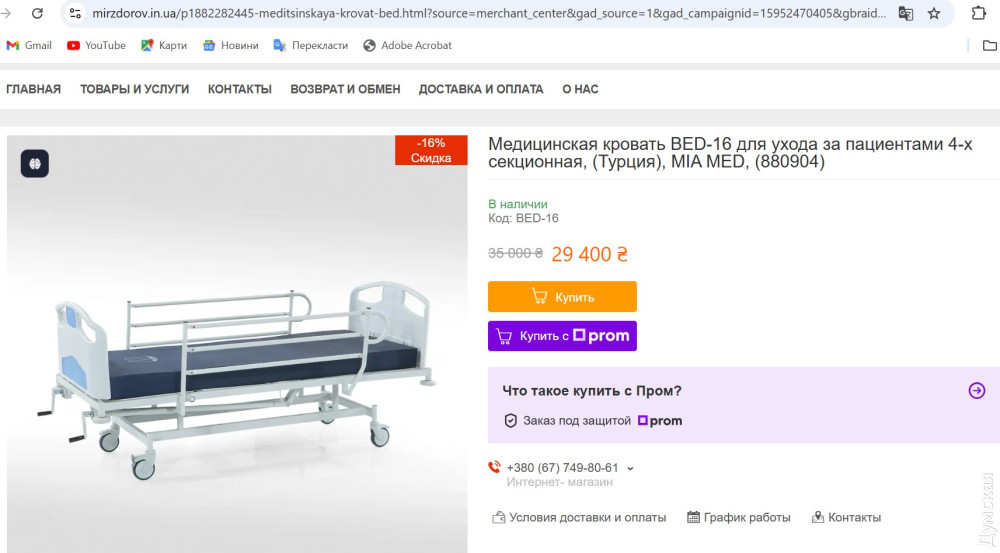This screenshot has width=1000, height=553.
Task: Open the Adobe Acrobat bookmark
Action: click(407, 45)
